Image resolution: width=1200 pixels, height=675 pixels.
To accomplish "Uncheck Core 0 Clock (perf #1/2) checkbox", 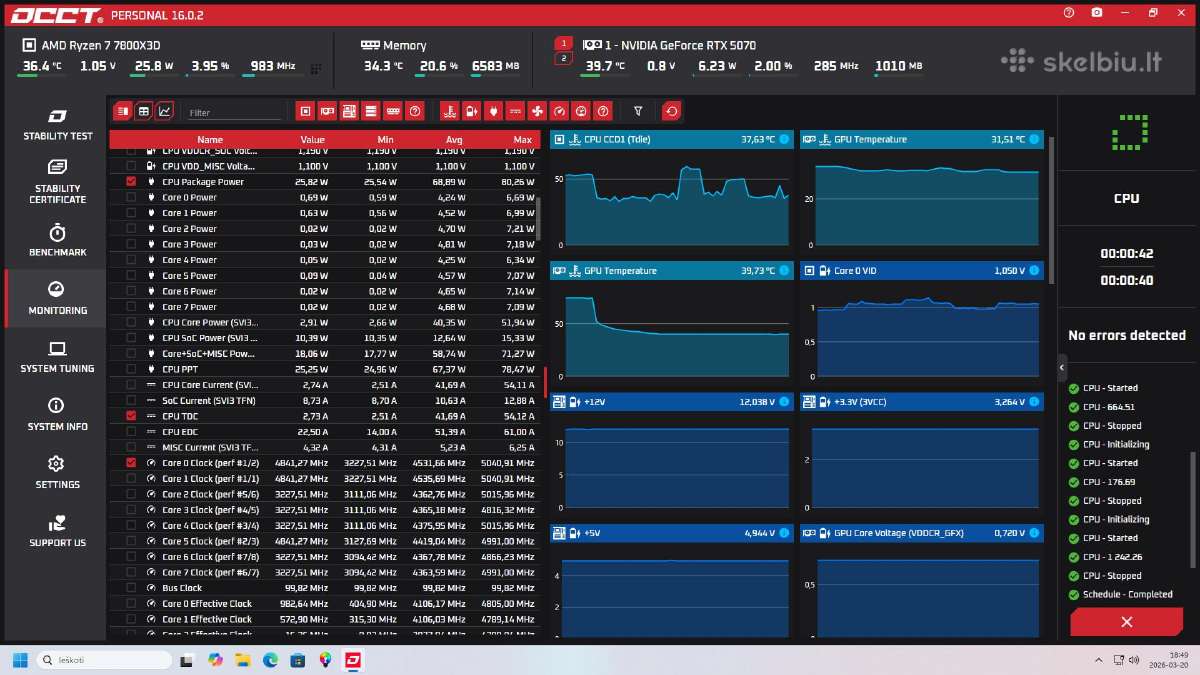I will (131, 463).
